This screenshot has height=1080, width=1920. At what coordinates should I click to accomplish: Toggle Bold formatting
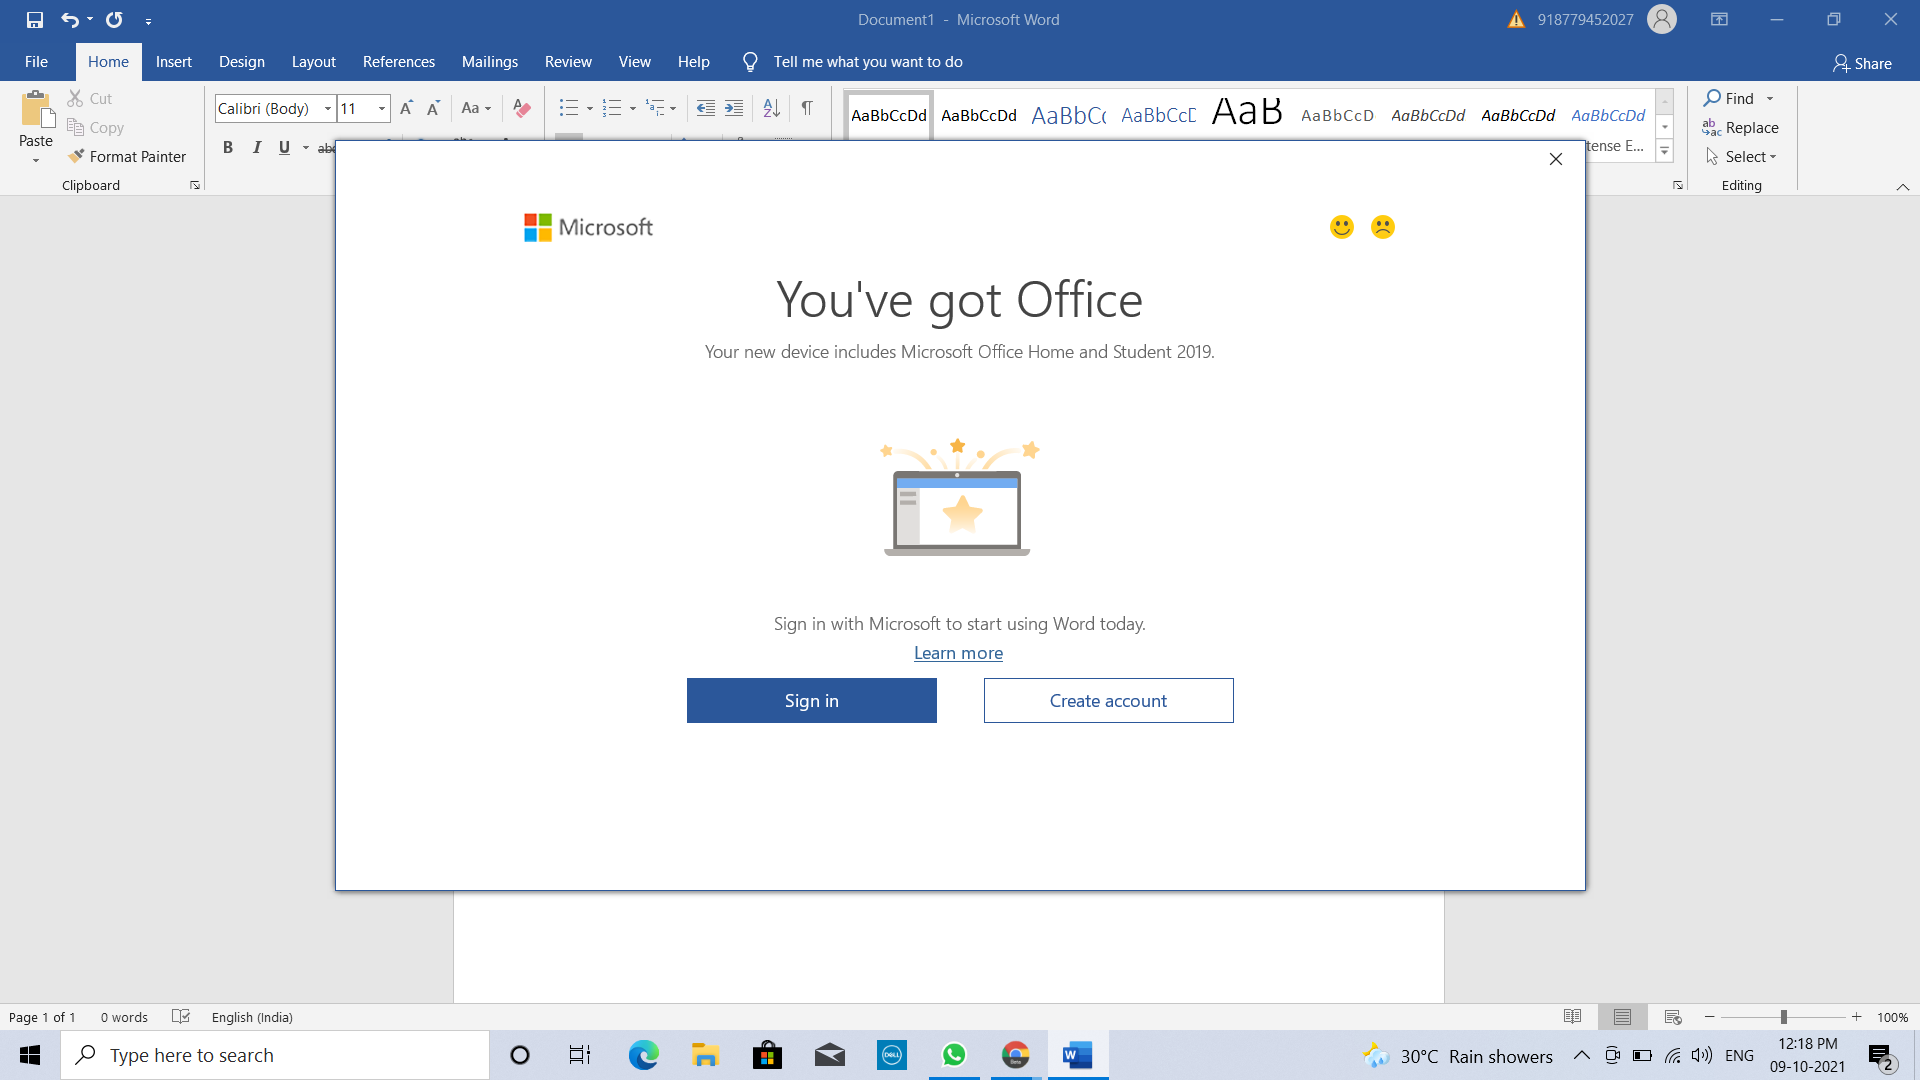228,147
